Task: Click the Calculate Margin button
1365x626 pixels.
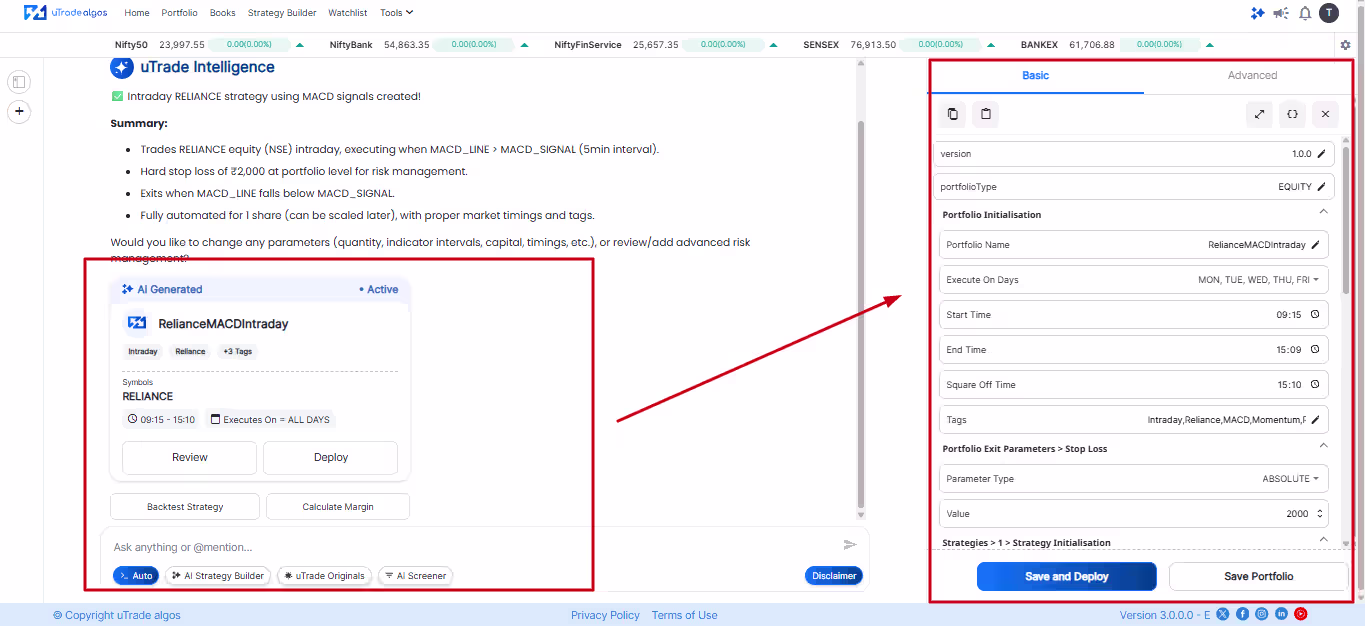Action: pyautogui.click(x=338, y=507)
